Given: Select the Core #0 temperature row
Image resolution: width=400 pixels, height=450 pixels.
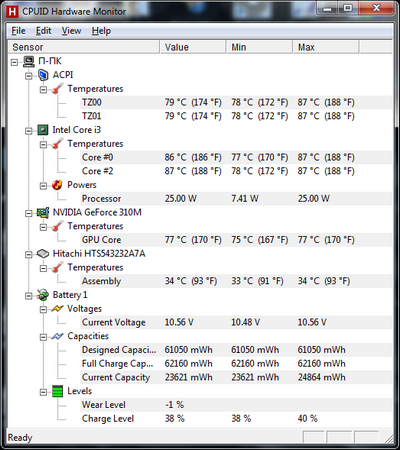Looking at the screenshot, I should click(x=236, y=157).
